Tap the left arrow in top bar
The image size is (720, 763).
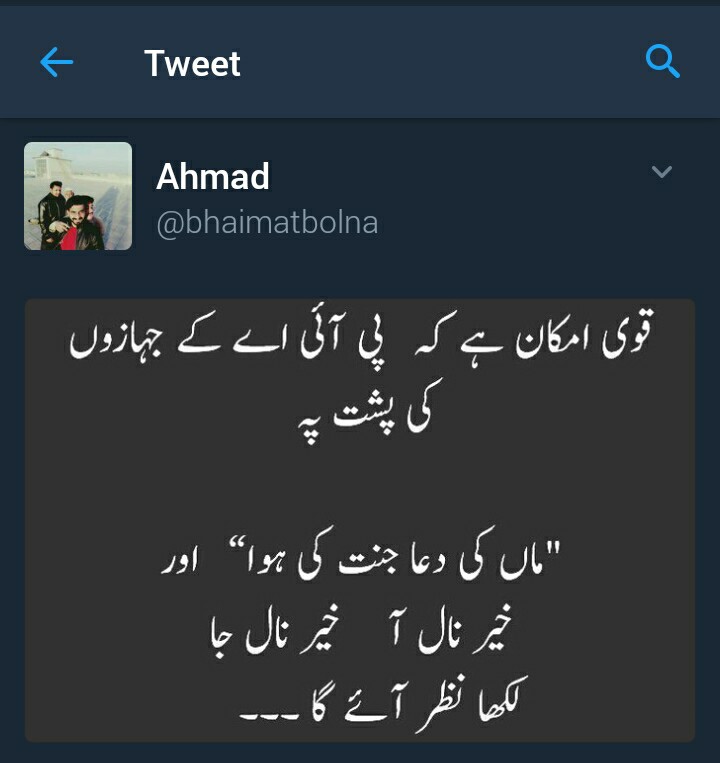[x=56, y=62]
